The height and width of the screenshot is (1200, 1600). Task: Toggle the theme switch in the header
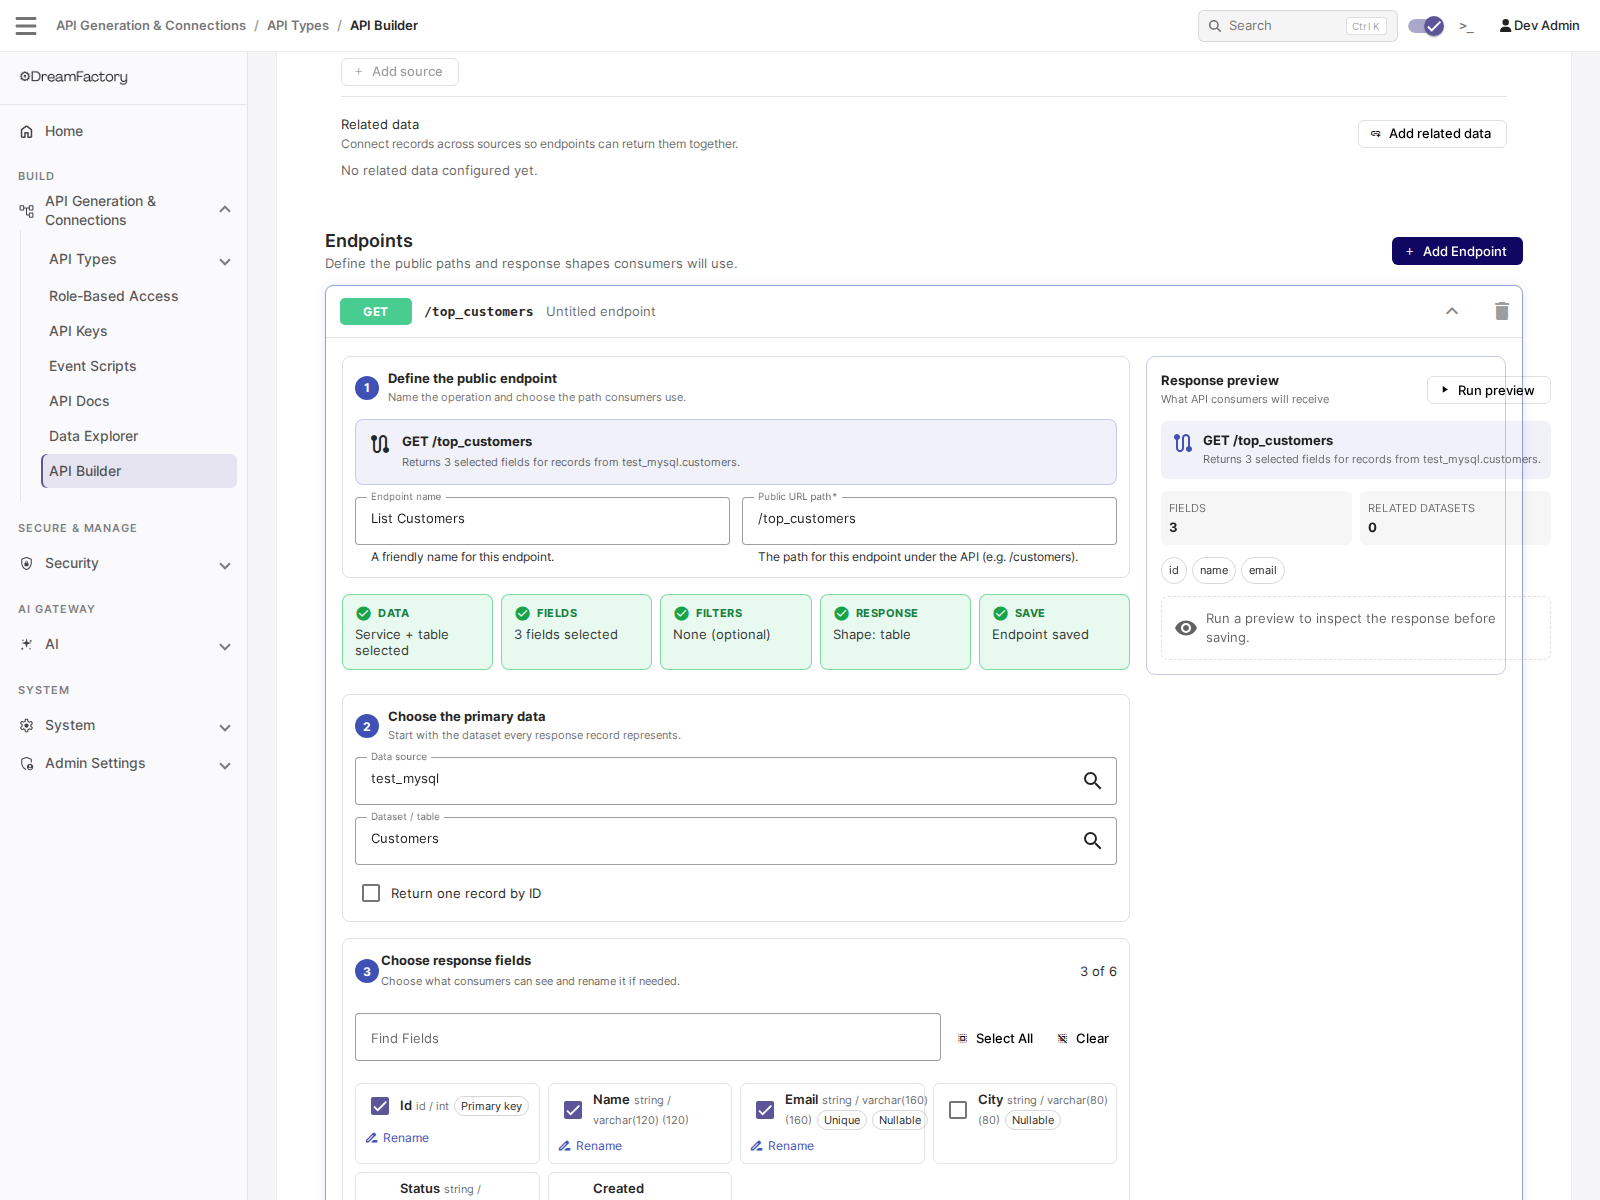pyautogui.click(x=1426, y=26)
